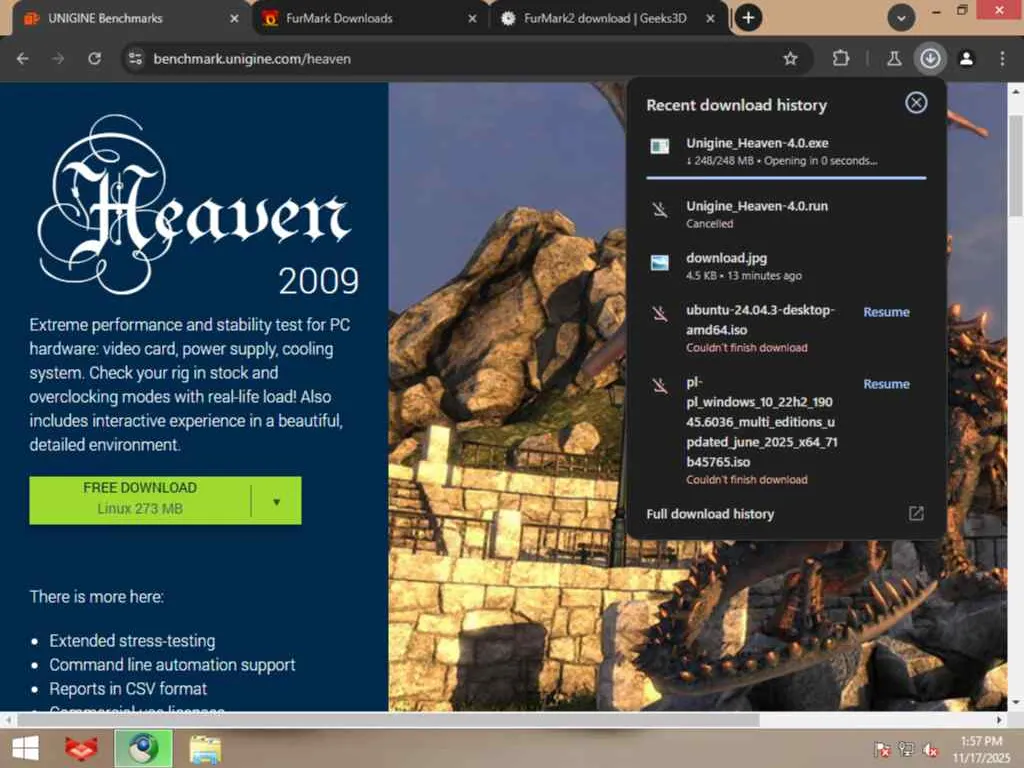Viewport: 1024px width, 768px height.
Task: Click the action center flag tray icon
Action: [x=882, y=749]
